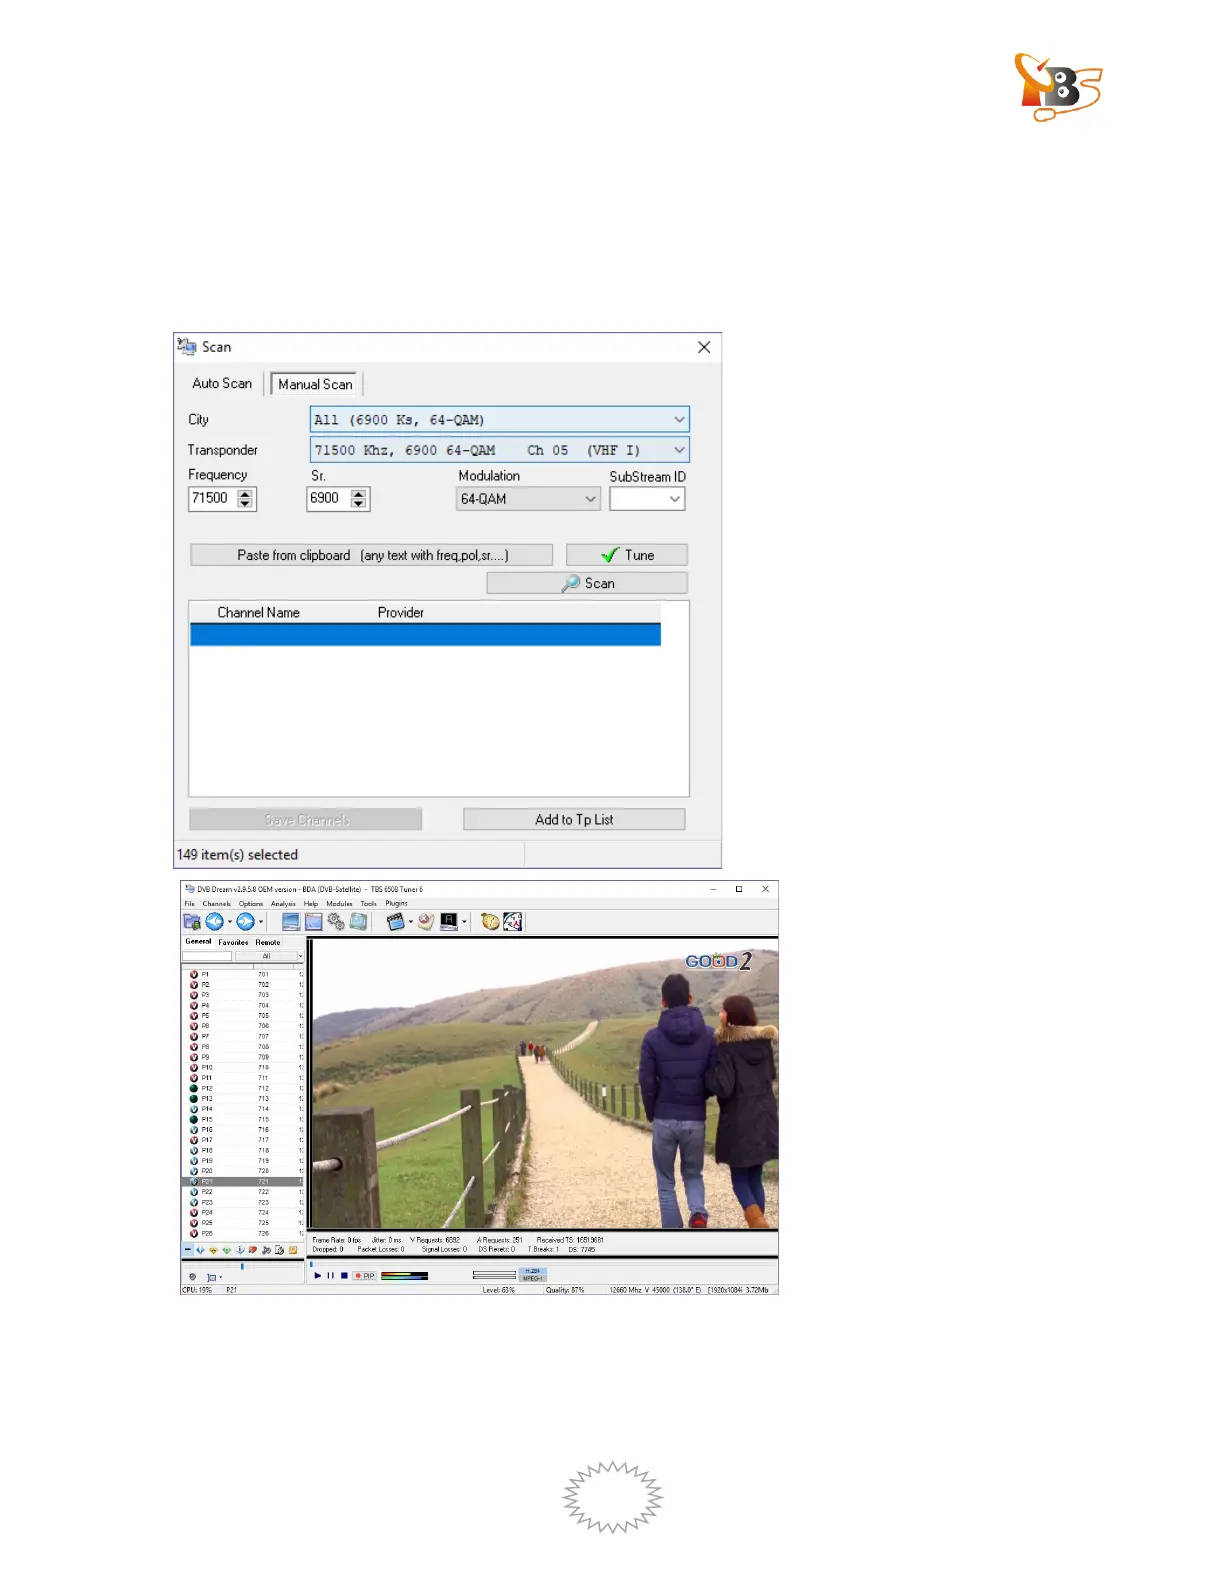Click the red V icon of channel P1
The height and width of the screenshot is (1584, 1224).
coord(194,974)
